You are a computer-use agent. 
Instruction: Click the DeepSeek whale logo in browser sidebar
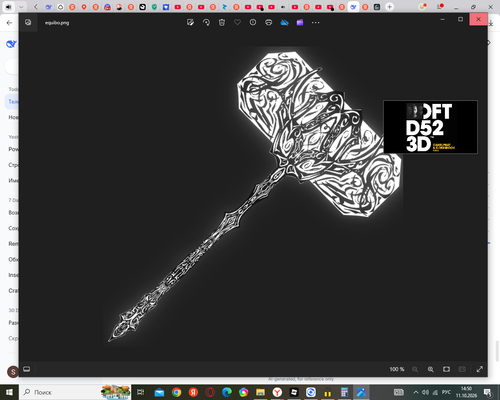tap(11, 44)
